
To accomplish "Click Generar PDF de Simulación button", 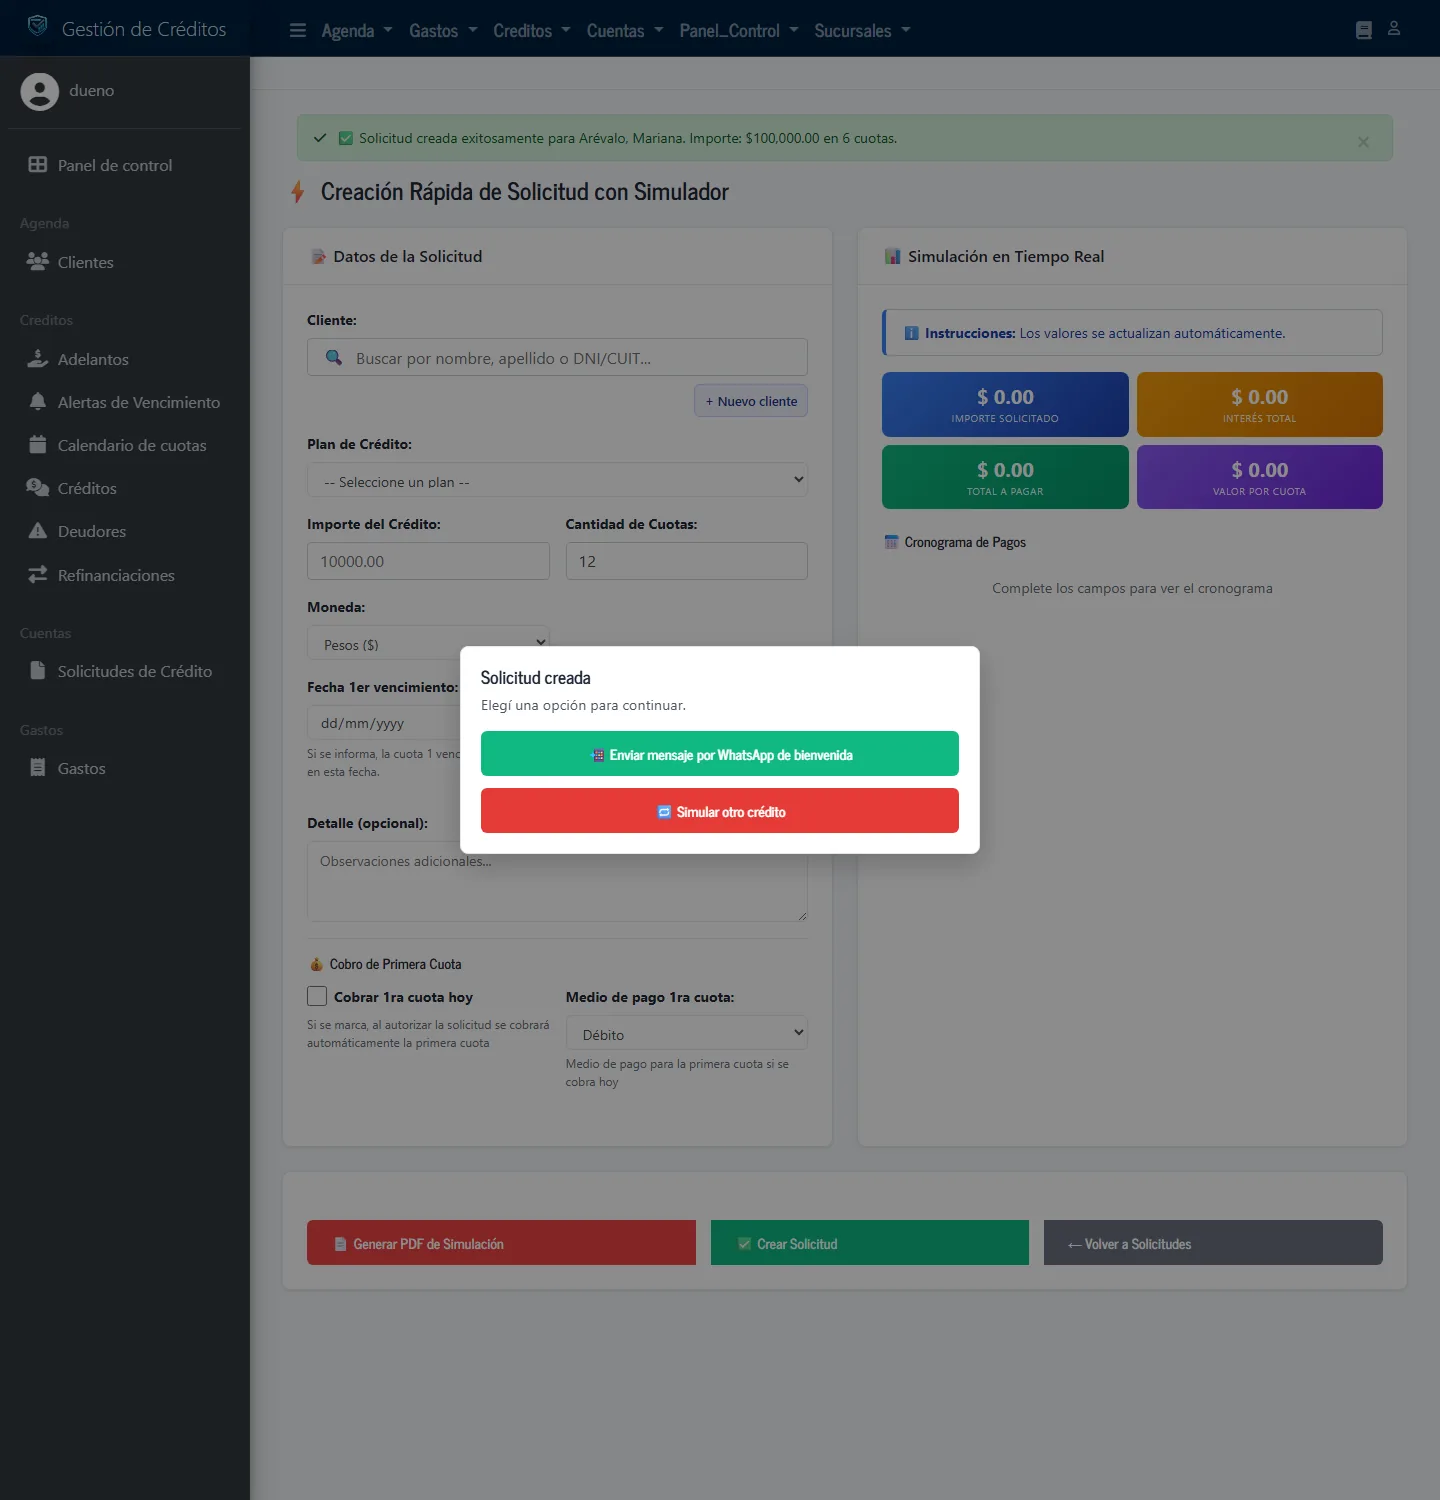I will tap(501, 1243).
